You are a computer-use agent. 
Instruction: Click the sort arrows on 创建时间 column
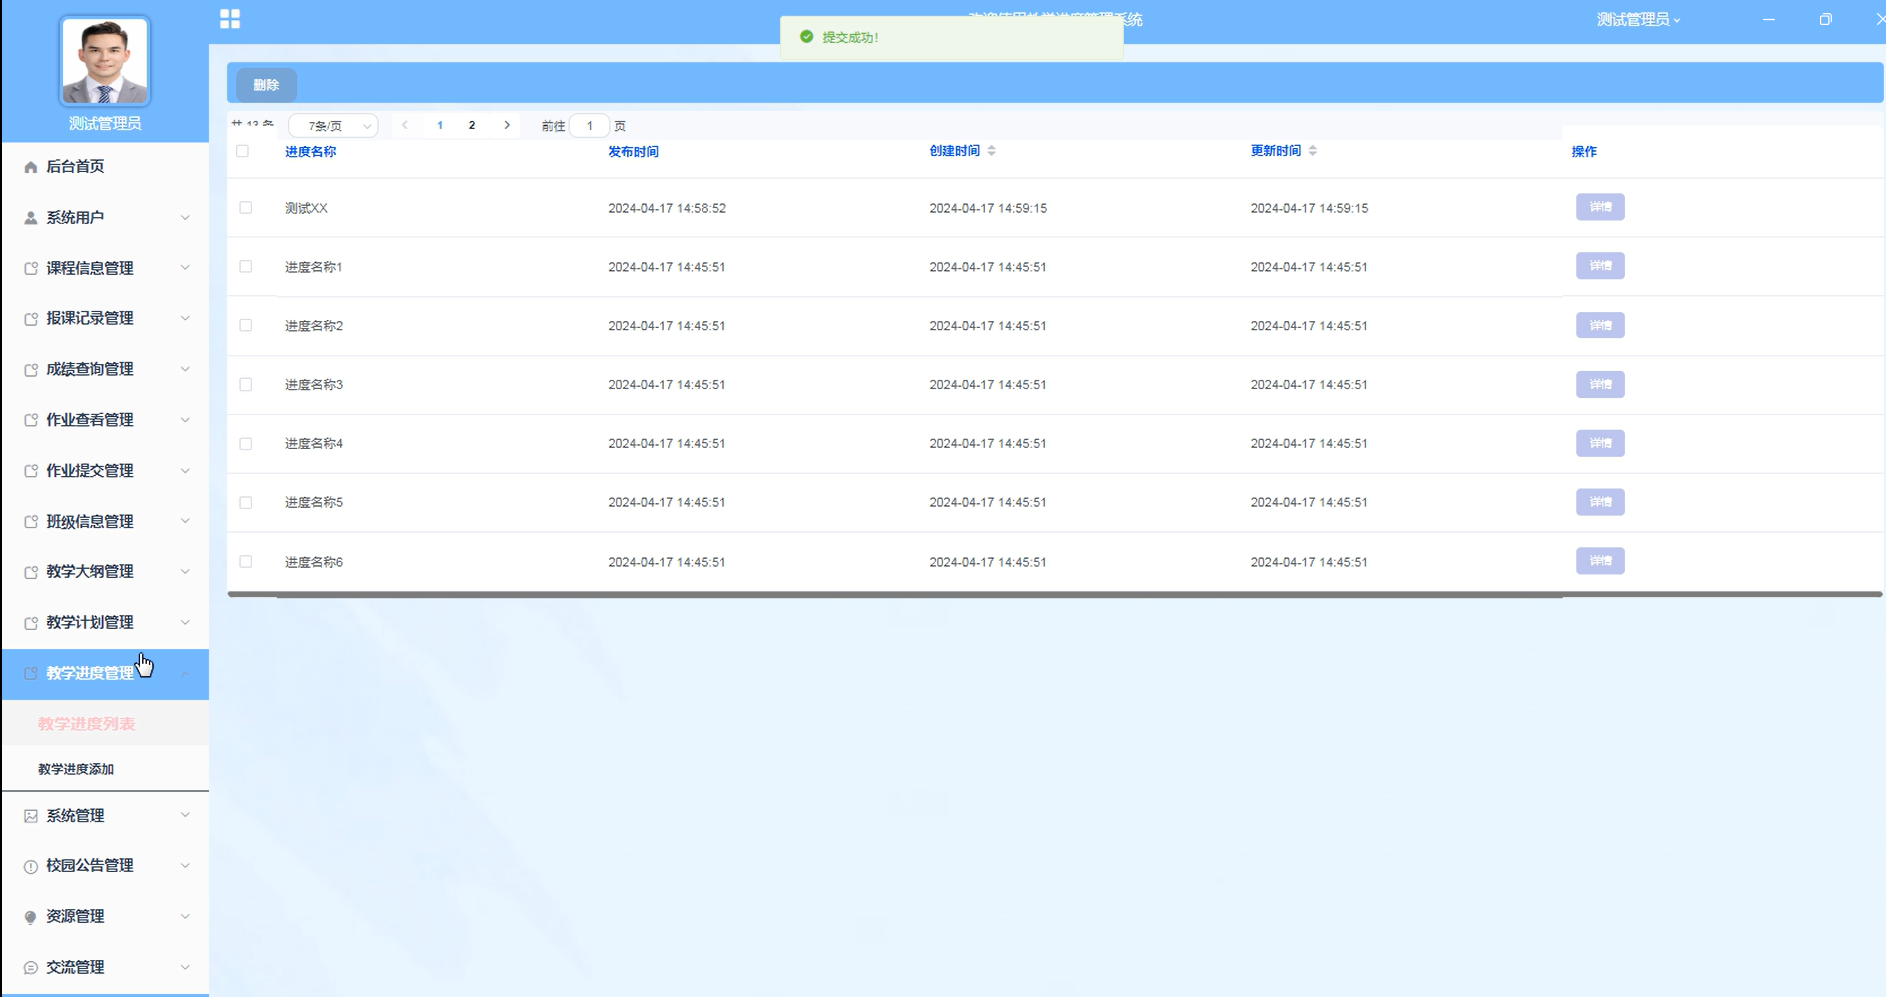(x=992, y=151)
